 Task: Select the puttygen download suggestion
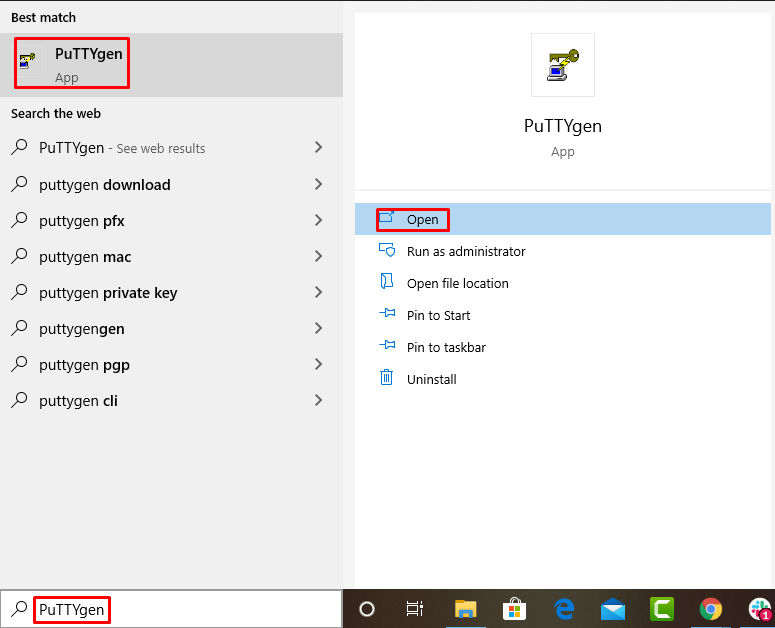click(x=171, y=184)
